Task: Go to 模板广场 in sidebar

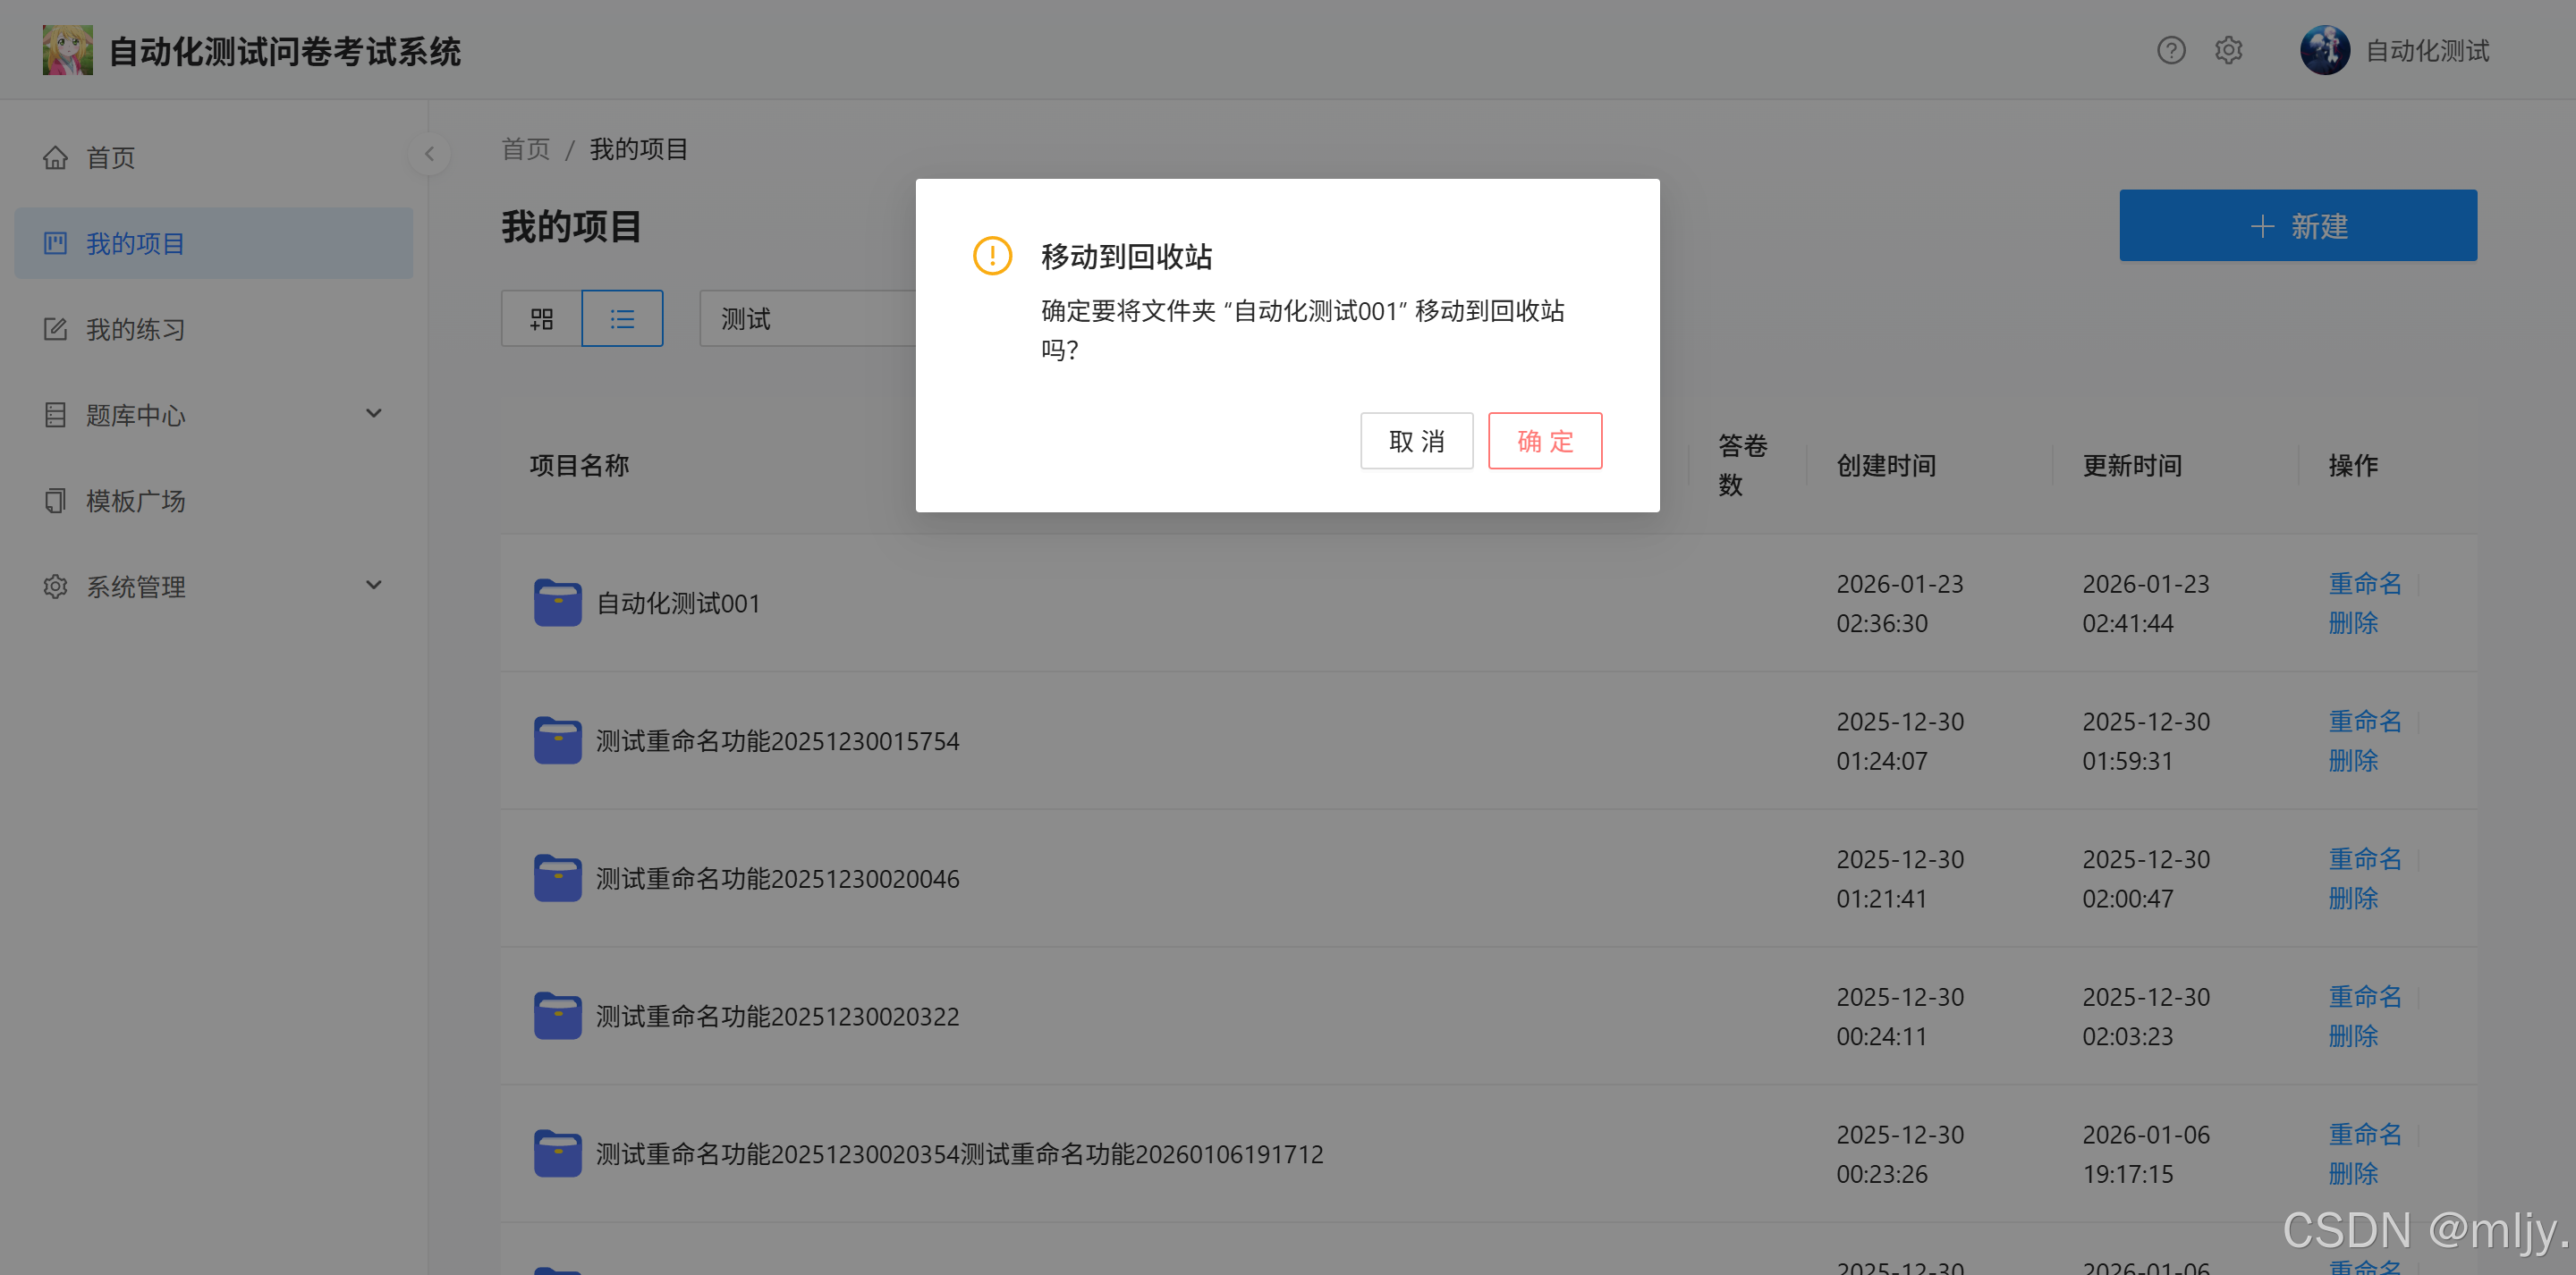Action: (135, 501)
